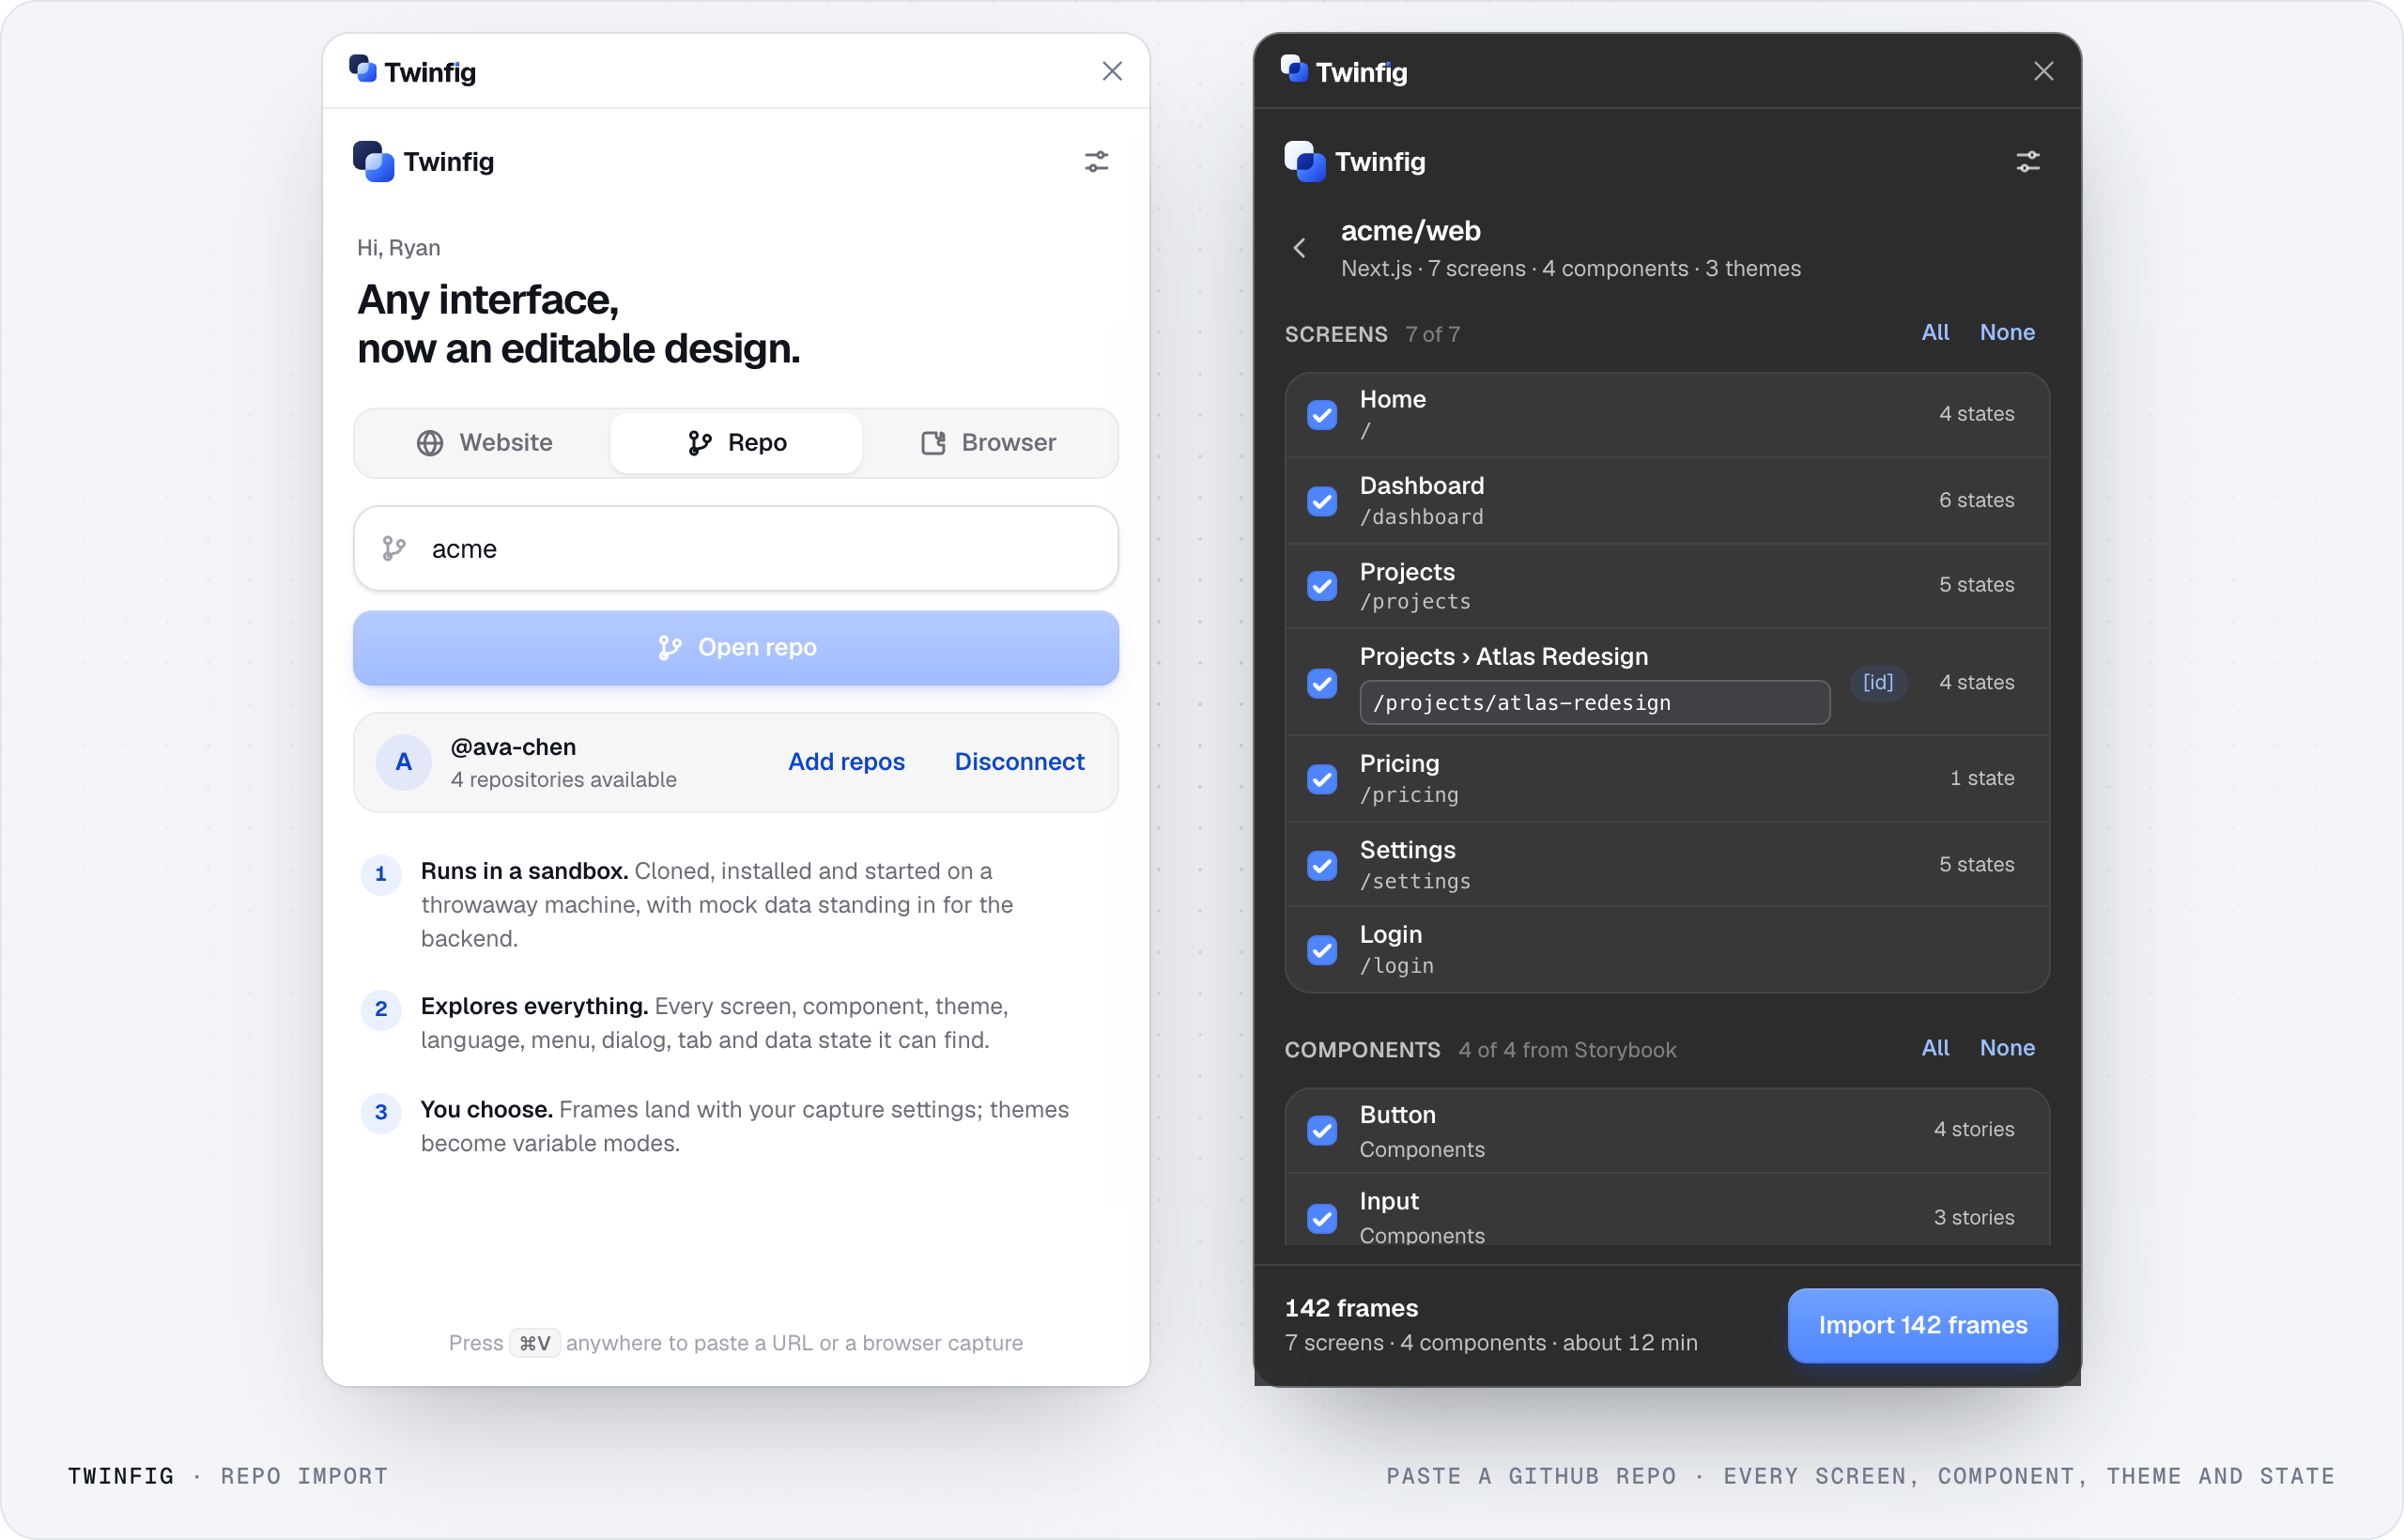The image size is (2404, 1540).
Task: Focus the repo input containing acme
Action: [736, 548]
